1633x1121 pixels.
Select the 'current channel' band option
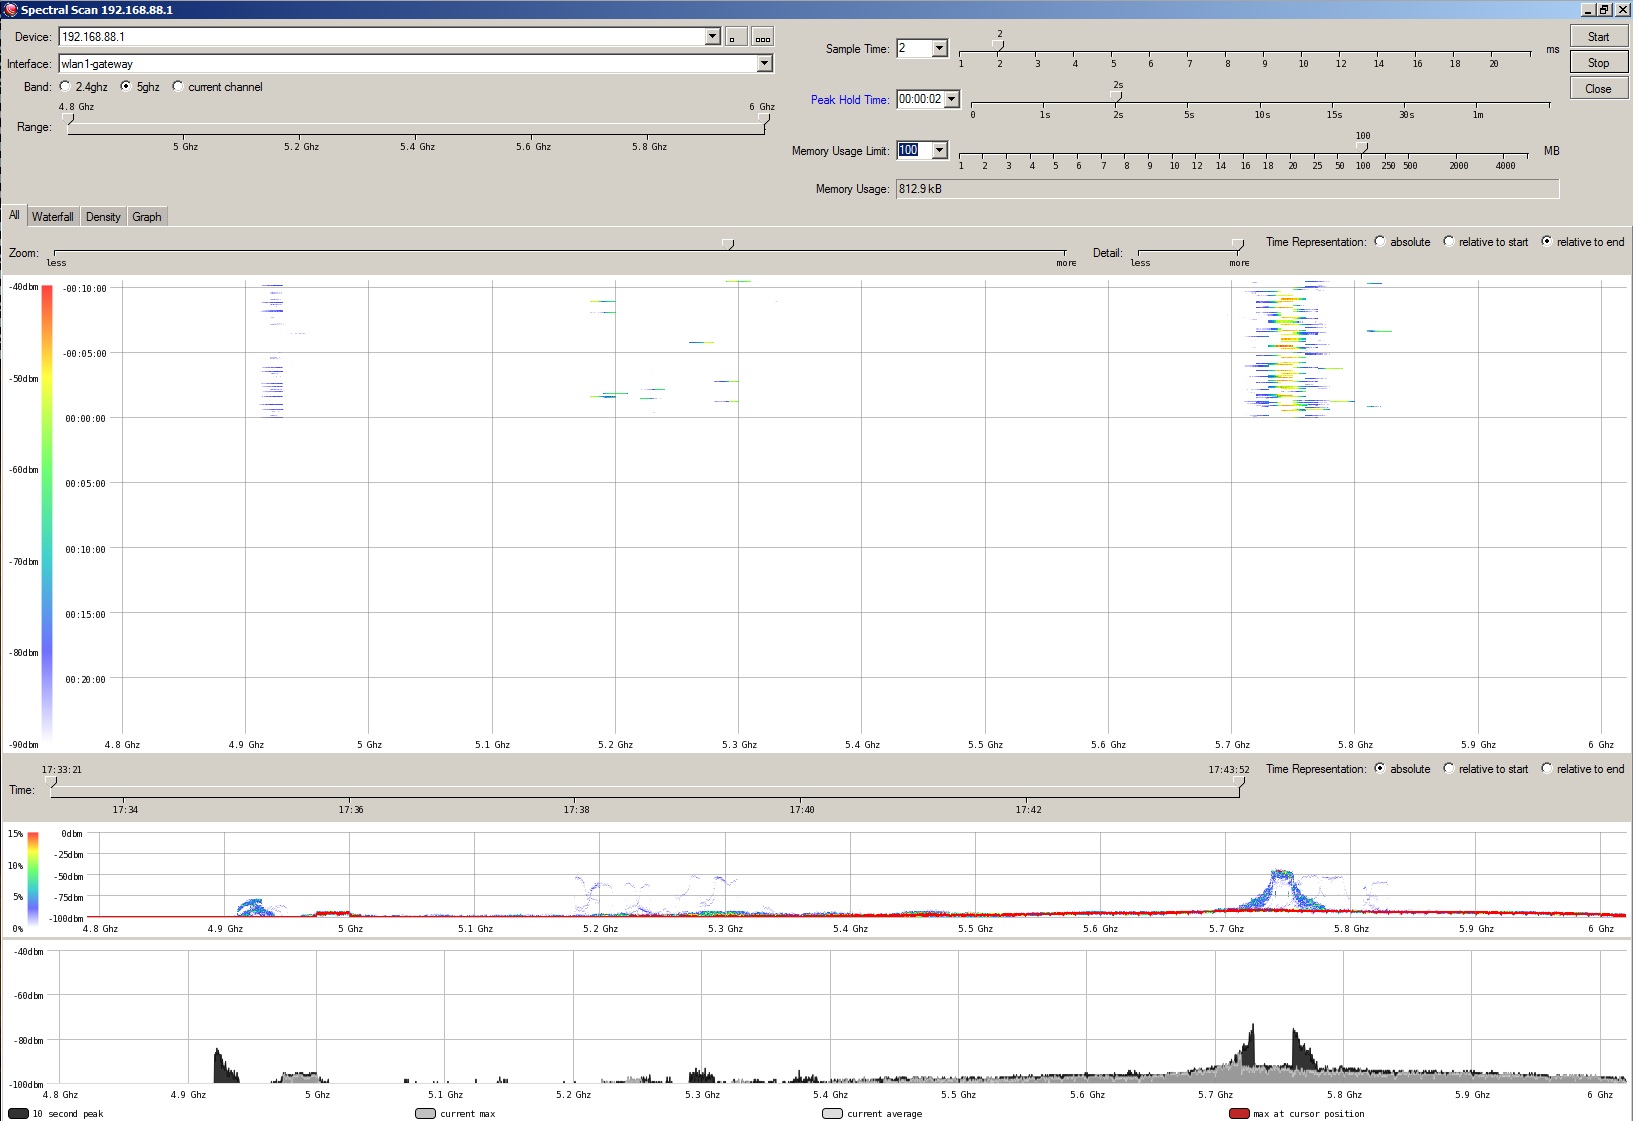(x=178, y=87)
